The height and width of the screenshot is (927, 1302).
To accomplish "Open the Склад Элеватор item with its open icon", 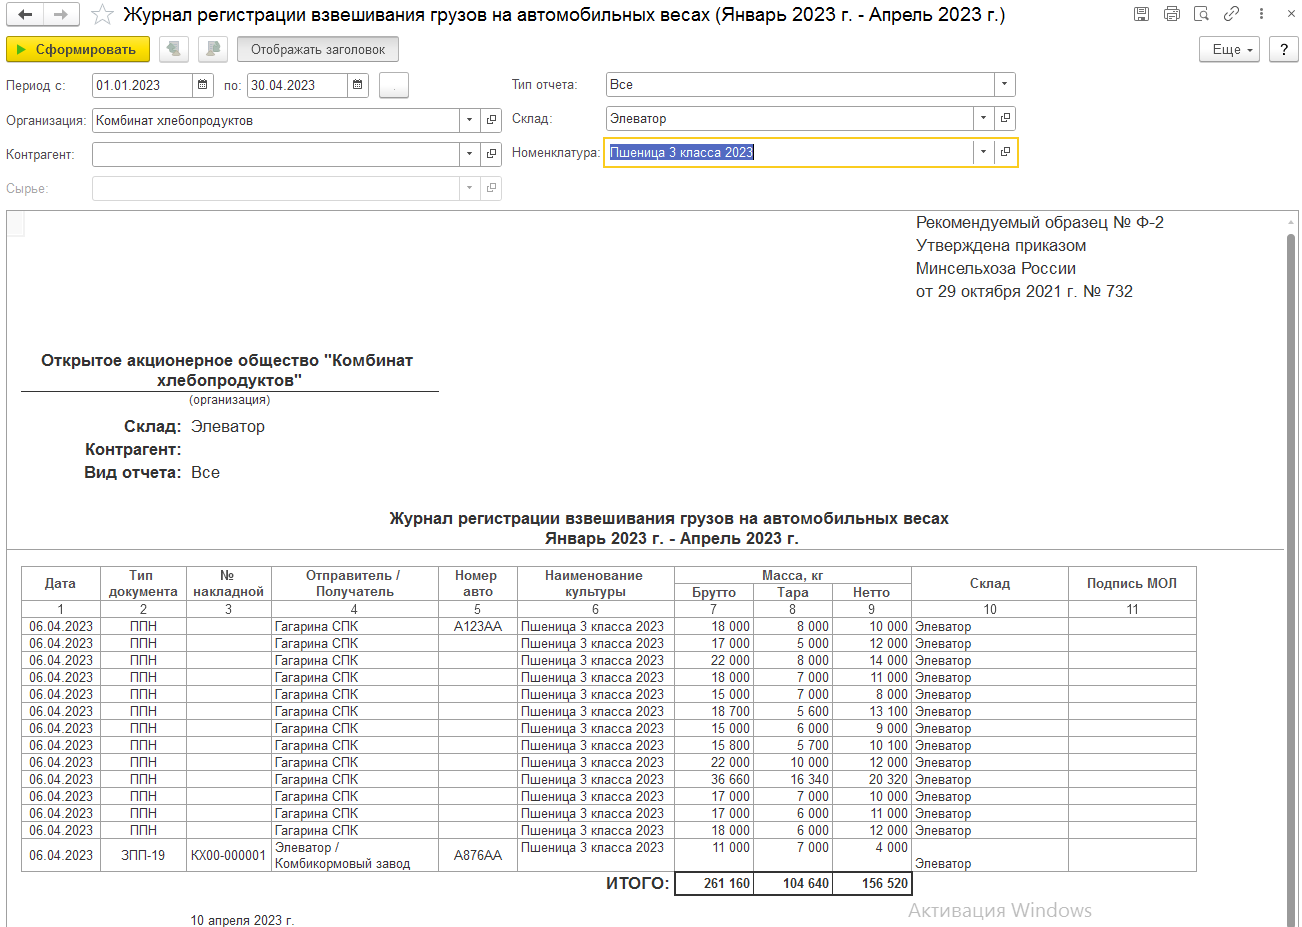I will (1005, 118).
